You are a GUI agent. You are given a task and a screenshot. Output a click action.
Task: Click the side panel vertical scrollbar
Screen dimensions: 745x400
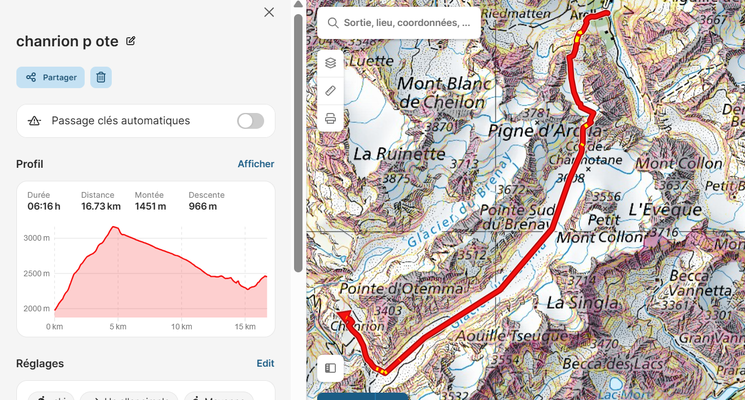pyautogui.click(x=297, y=140)
